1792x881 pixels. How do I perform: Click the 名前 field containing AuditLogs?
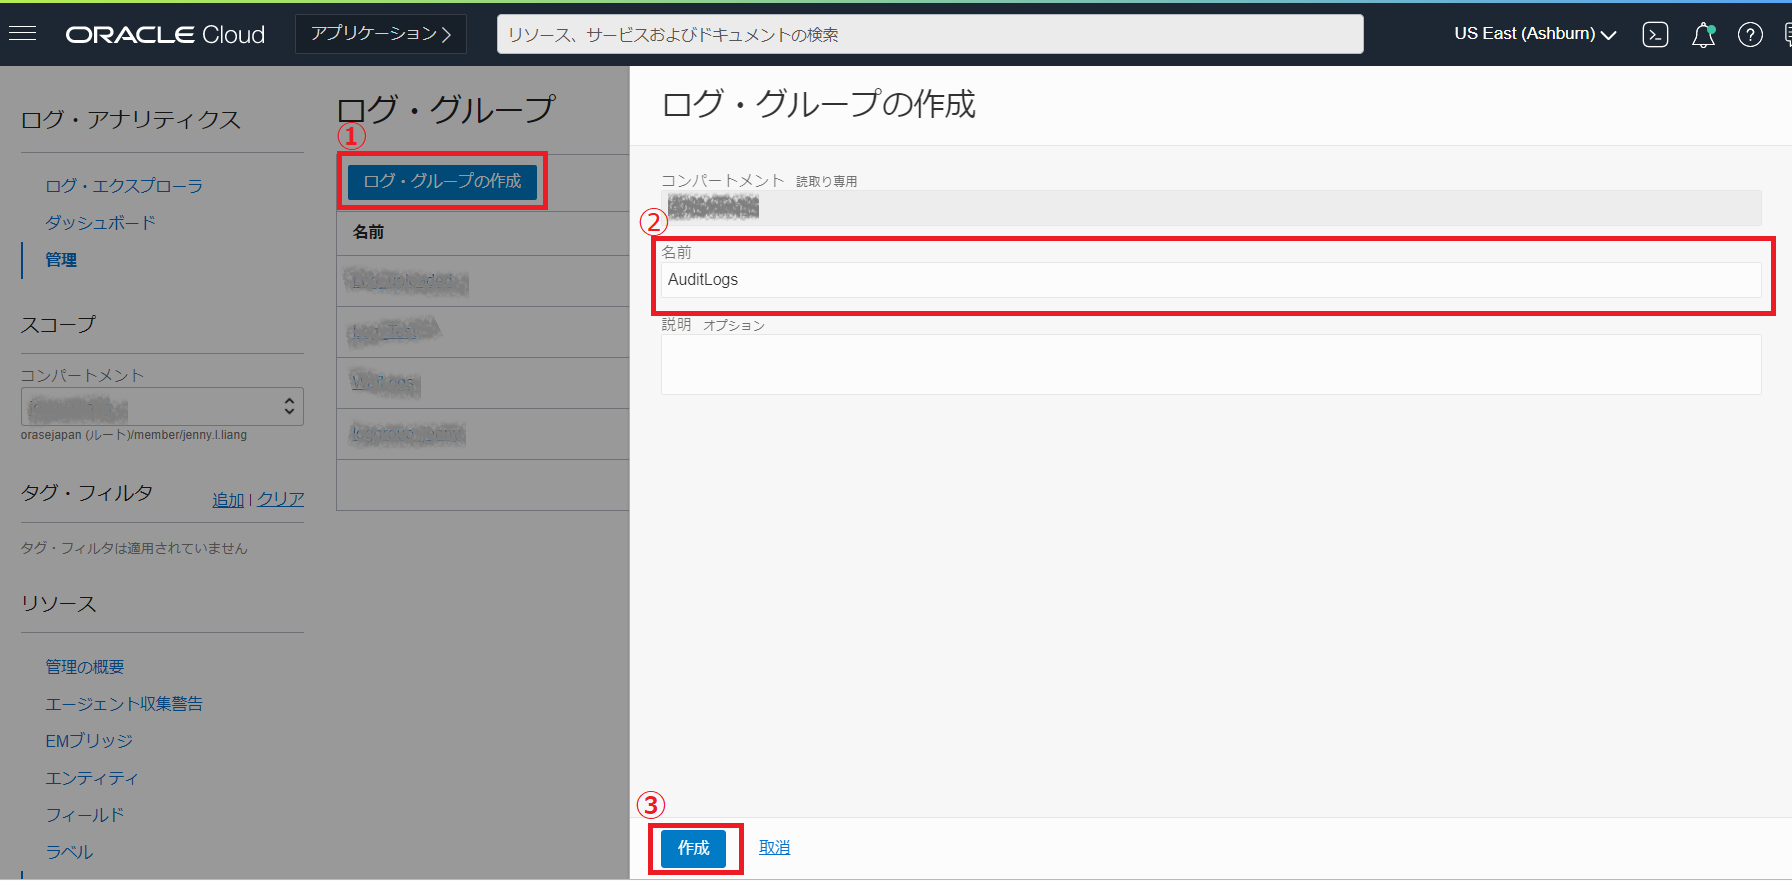coord(1210,280)
